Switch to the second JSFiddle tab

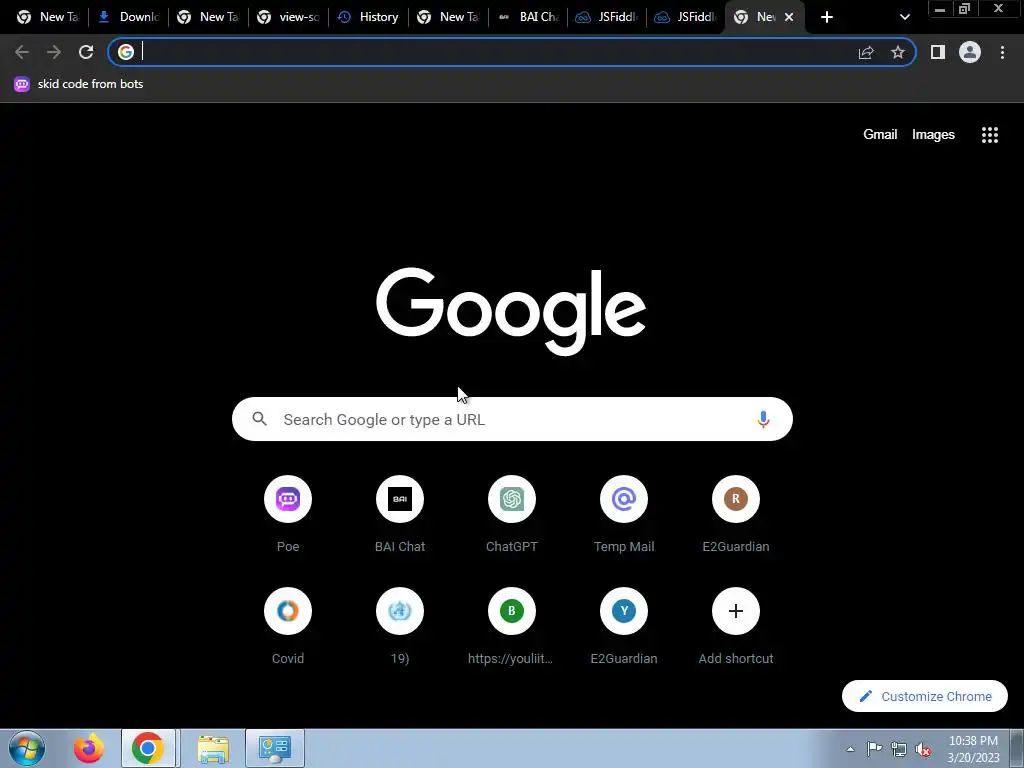(x=687, y=17)
